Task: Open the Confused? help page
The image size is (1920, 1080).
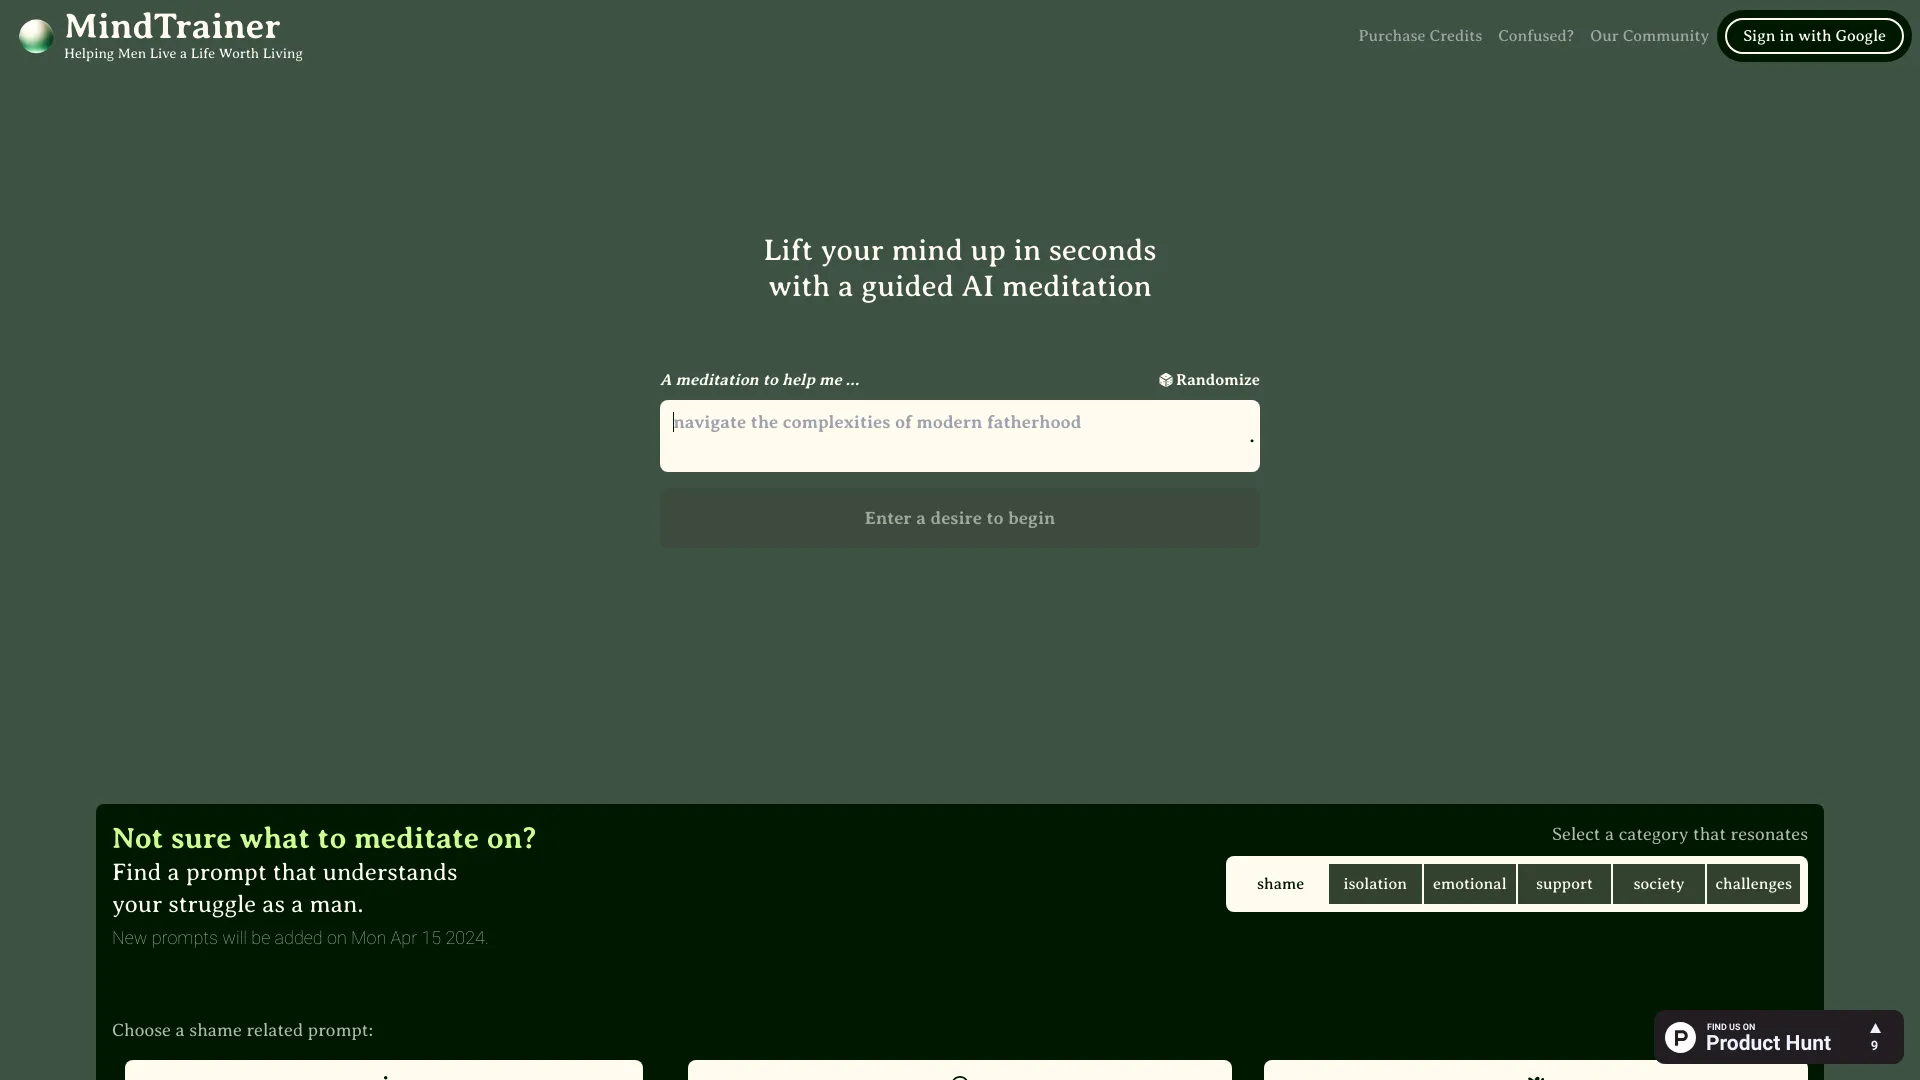Action: pyautogui.click(x=1535, y=36)
